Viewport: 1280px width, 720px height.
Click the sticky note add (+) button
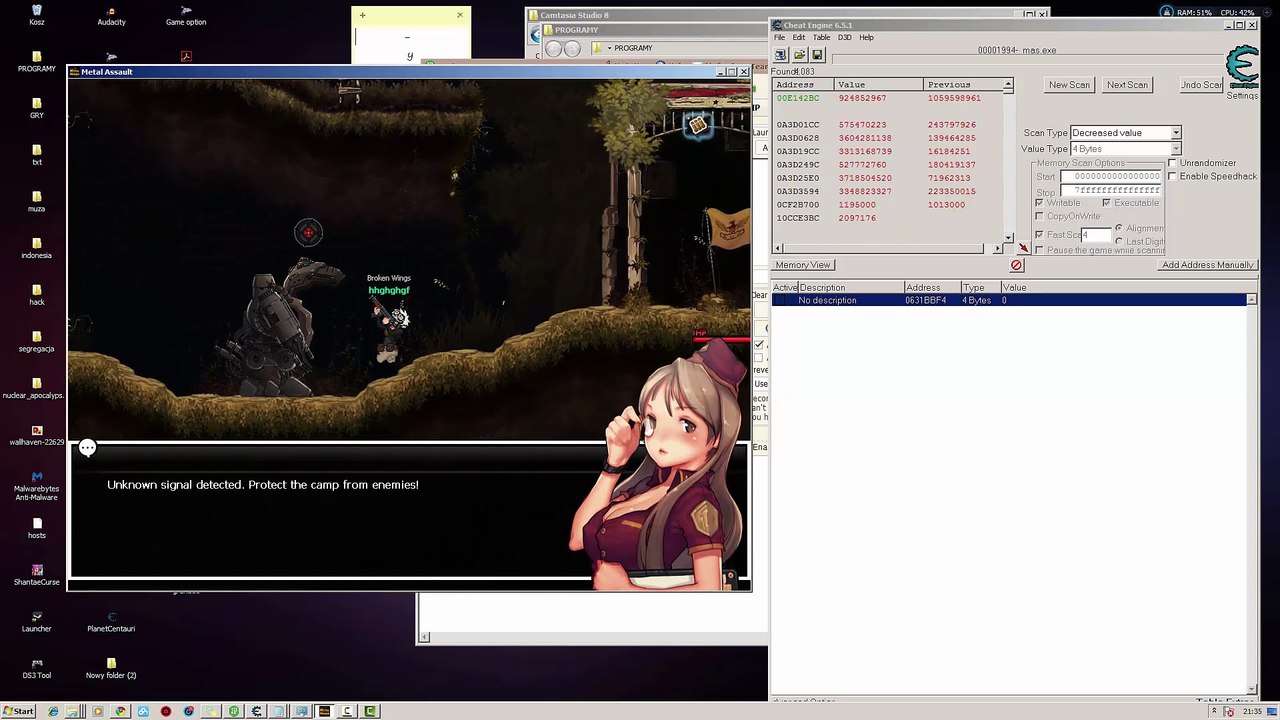(362, 15)
